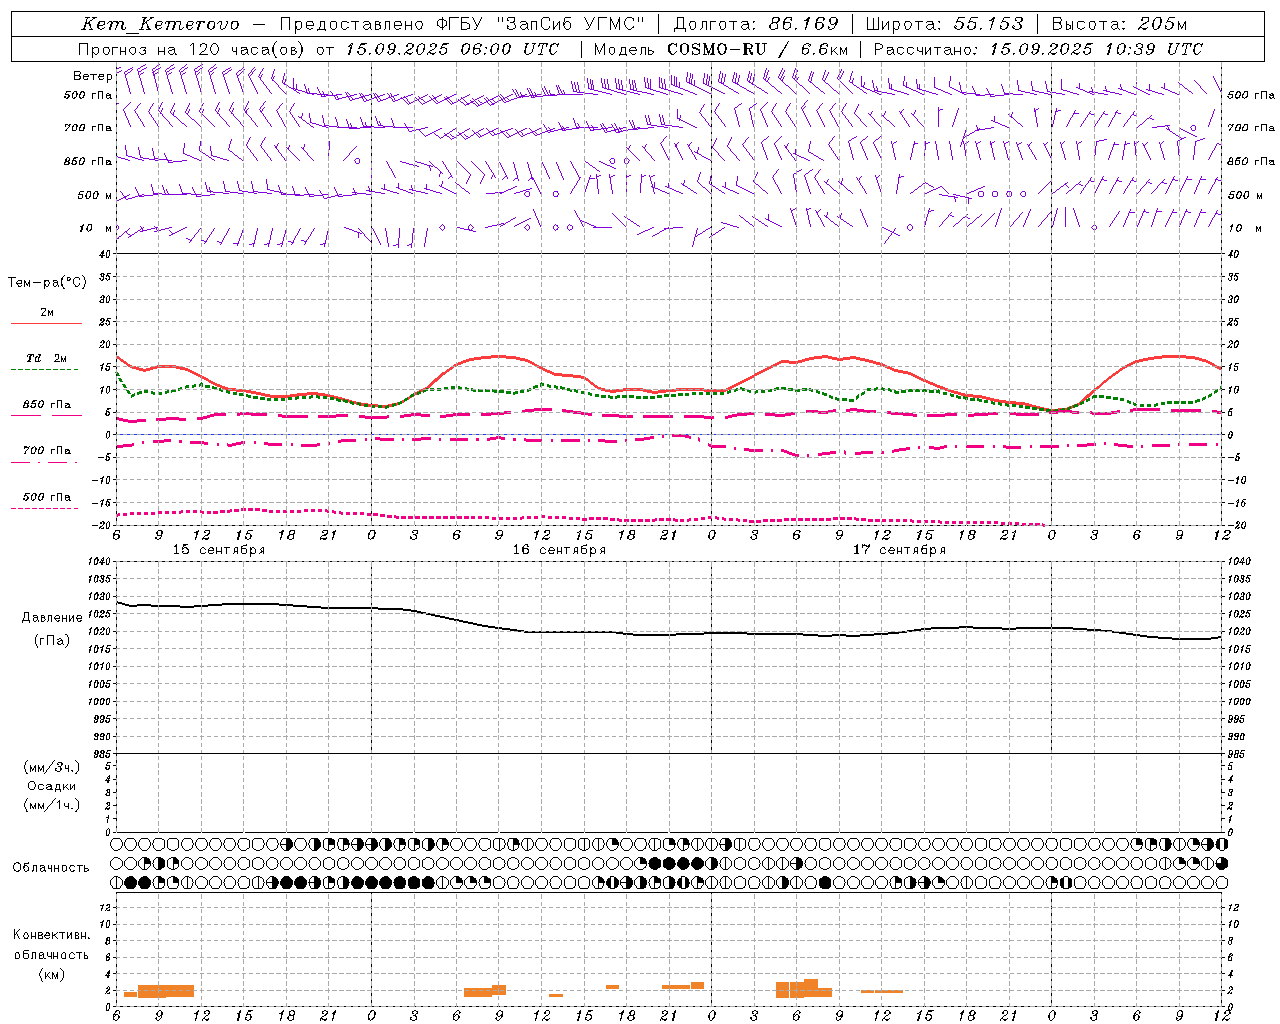Click the Ветер panel label
1280x1024 pixels.
point(92,76)
